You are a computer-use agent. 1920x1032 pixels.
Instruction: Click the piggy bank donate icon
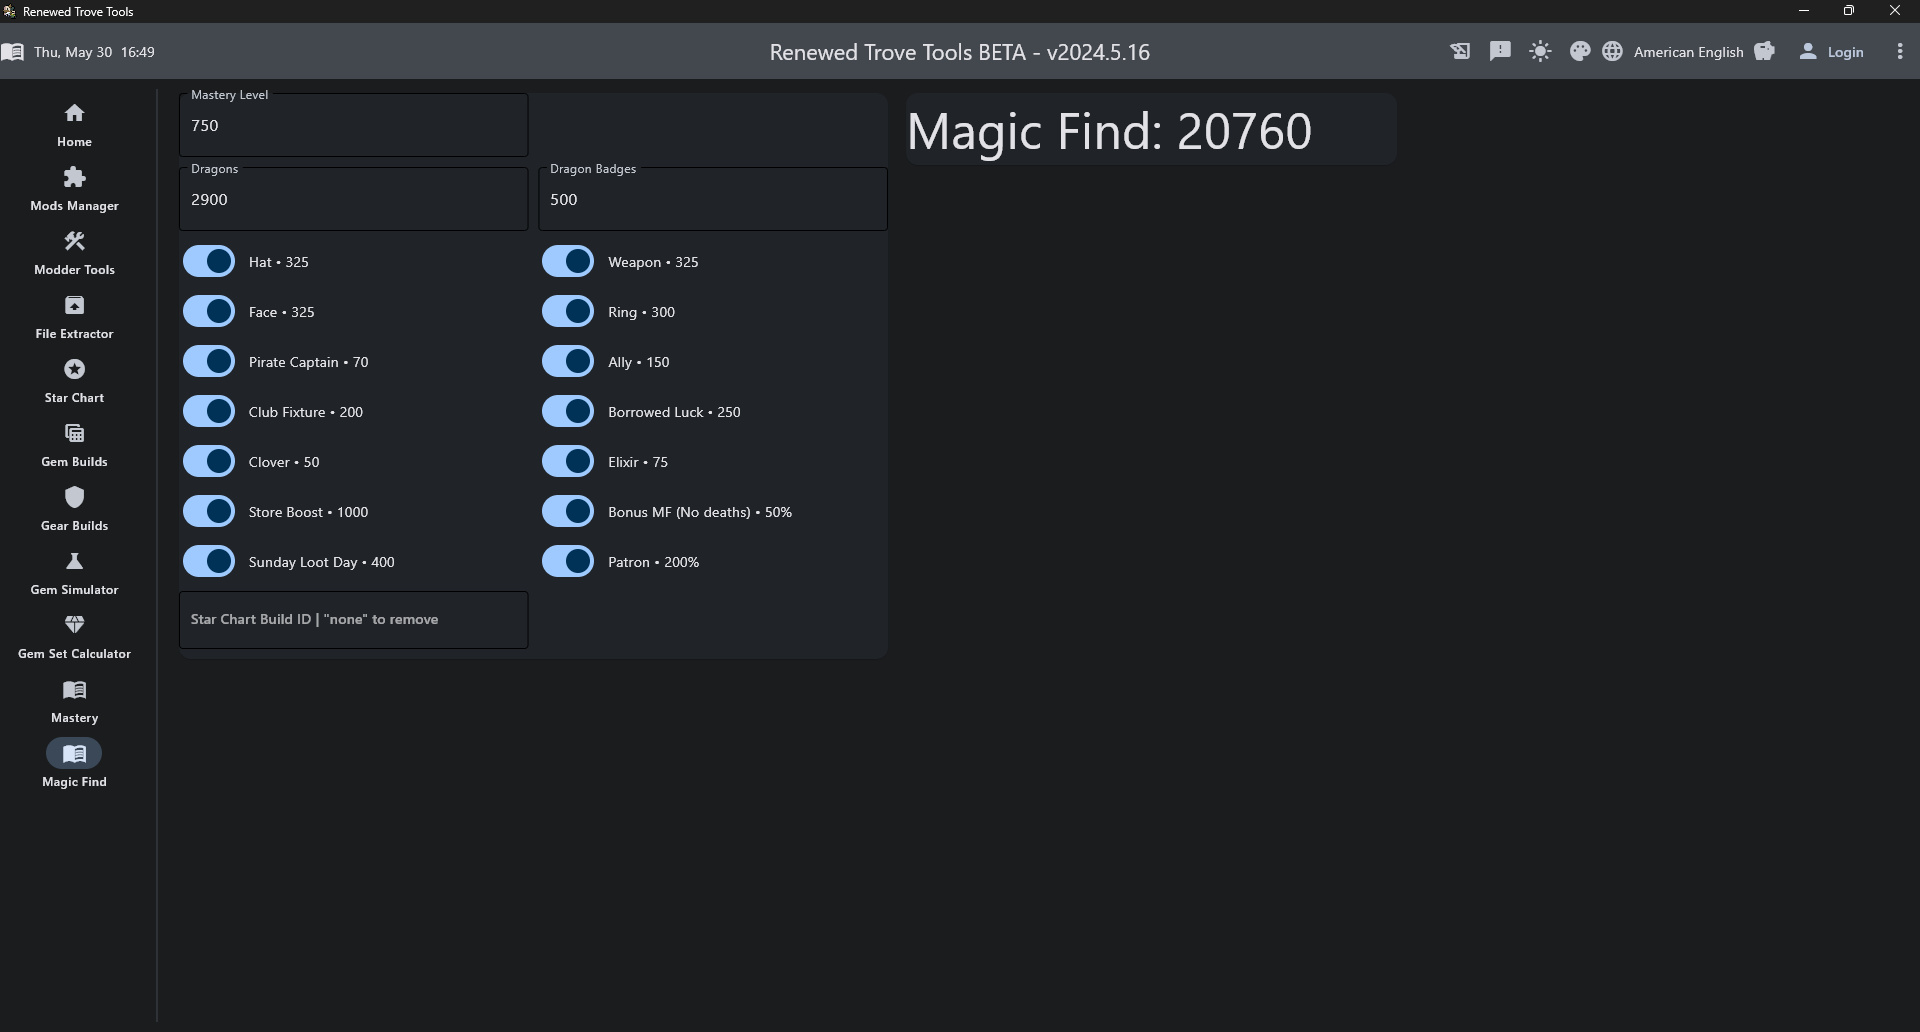[1765, 52]
